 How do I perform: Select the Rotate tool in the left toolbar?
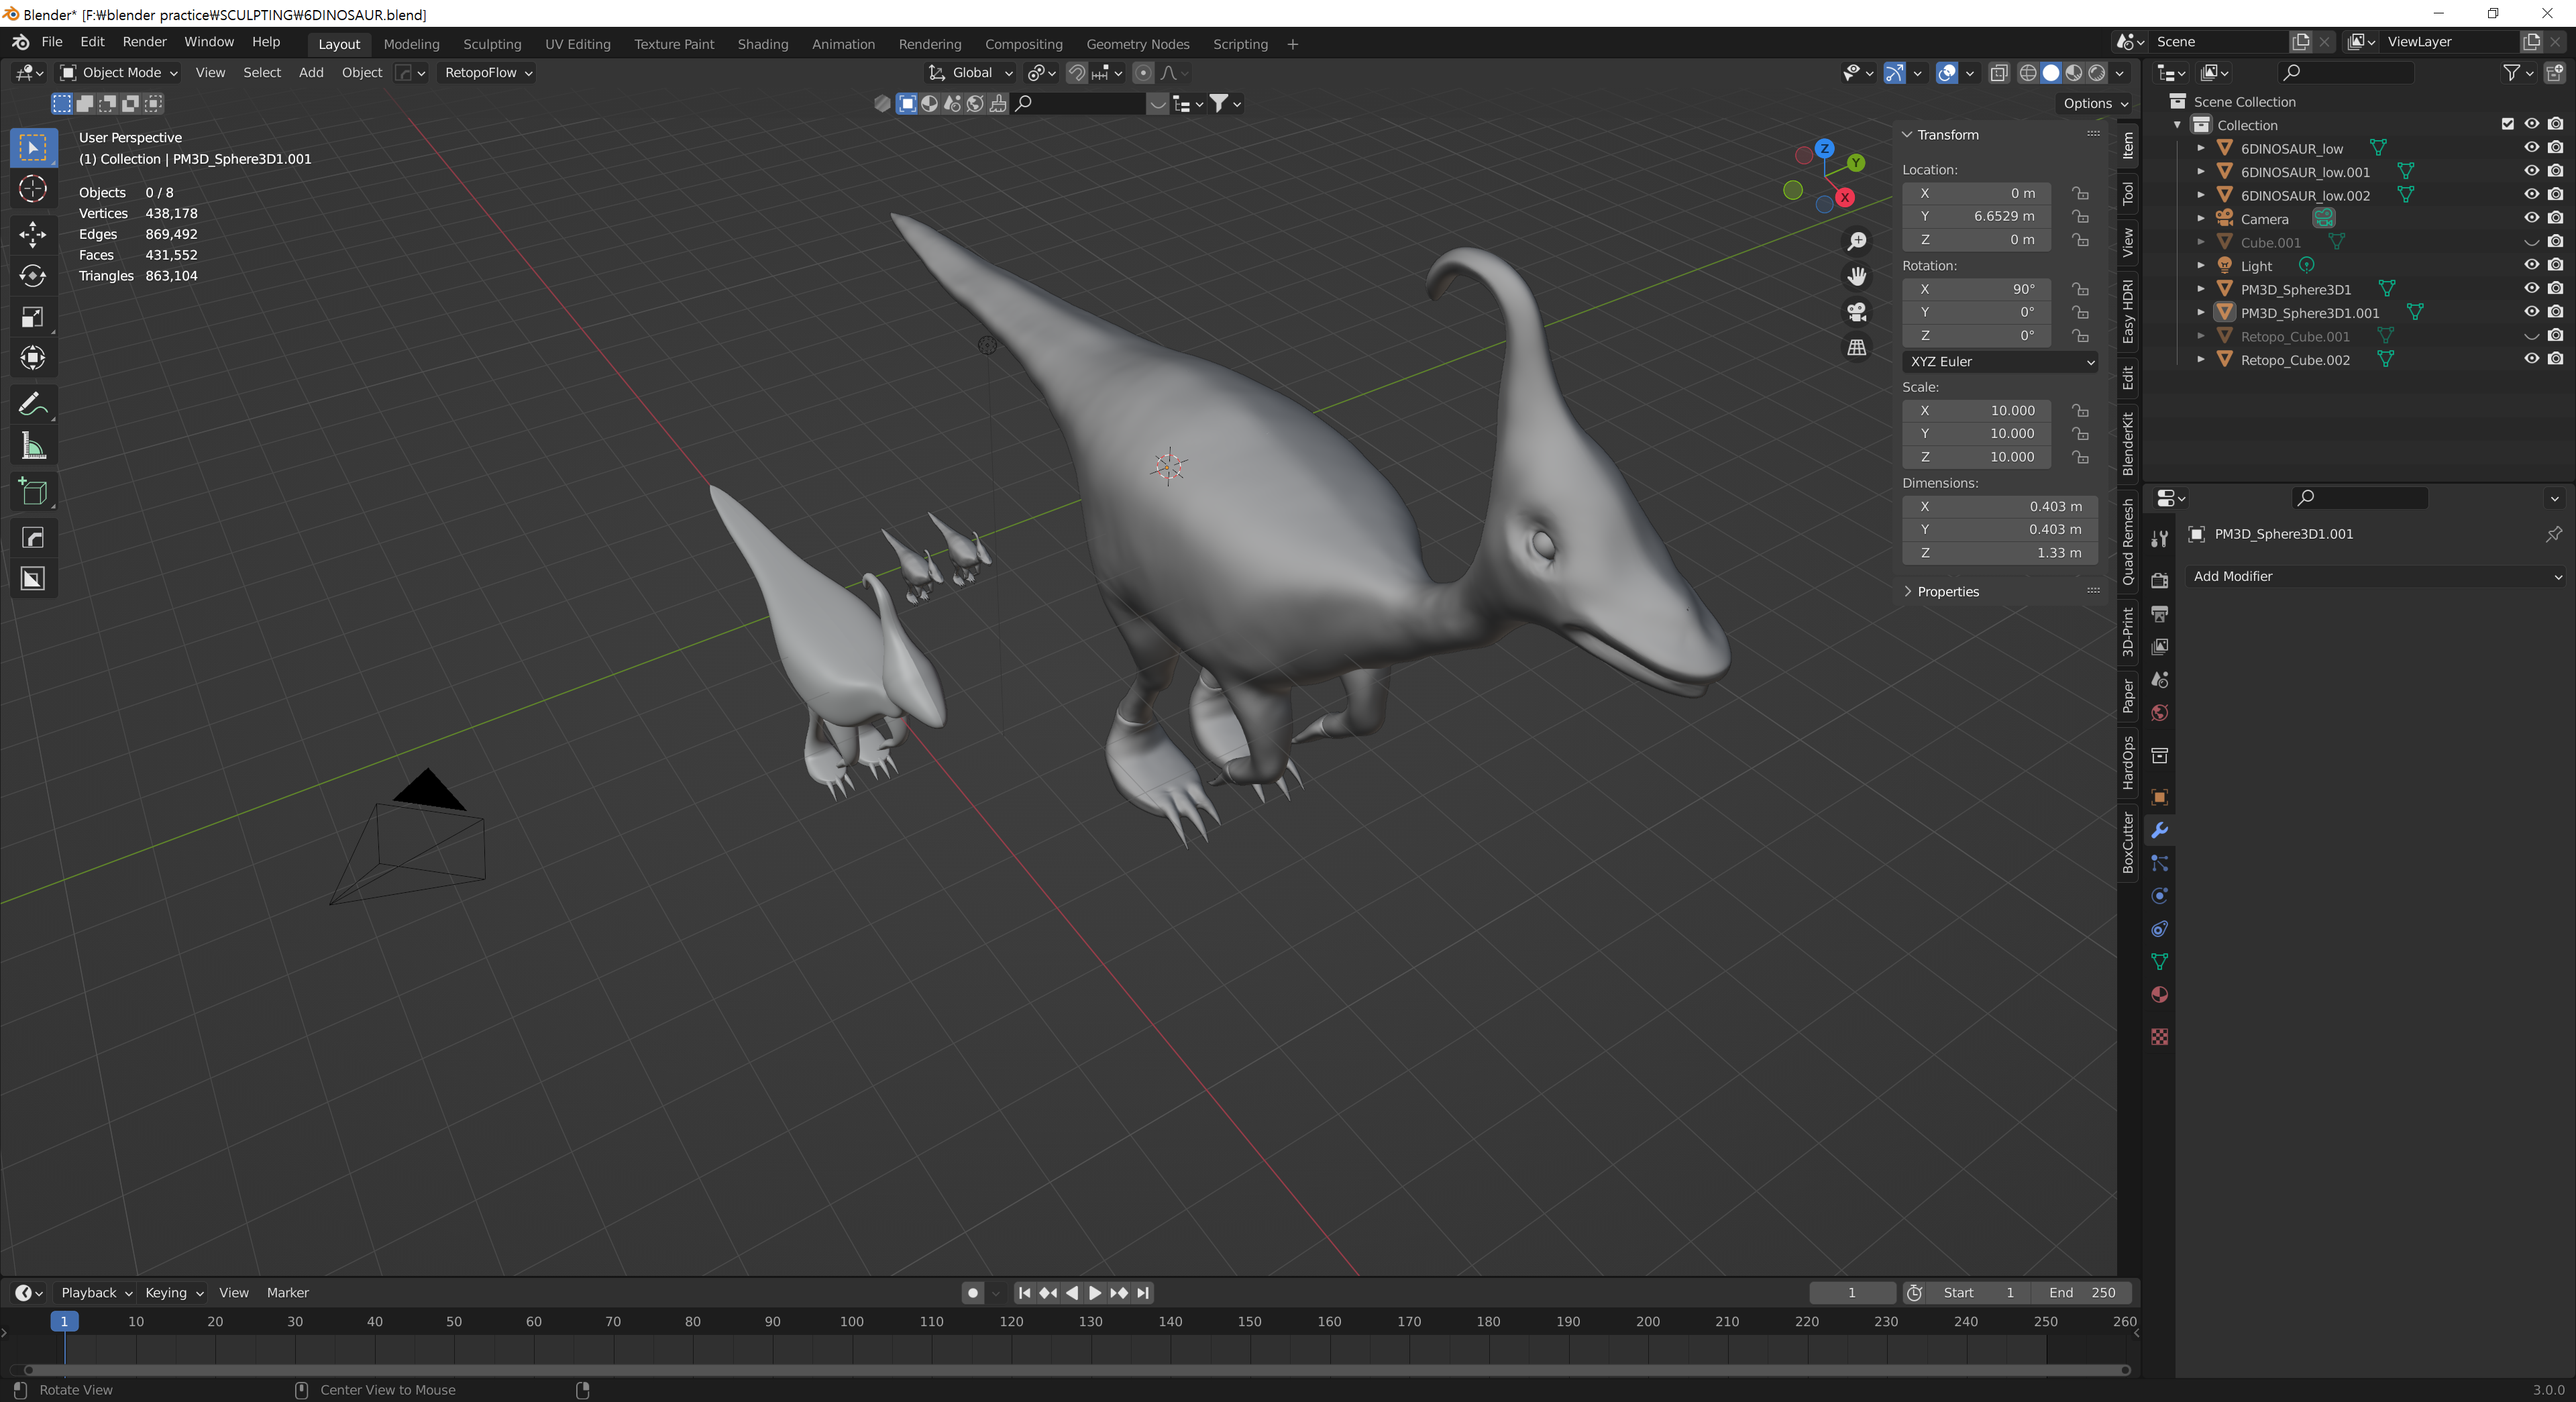(33, 276)
